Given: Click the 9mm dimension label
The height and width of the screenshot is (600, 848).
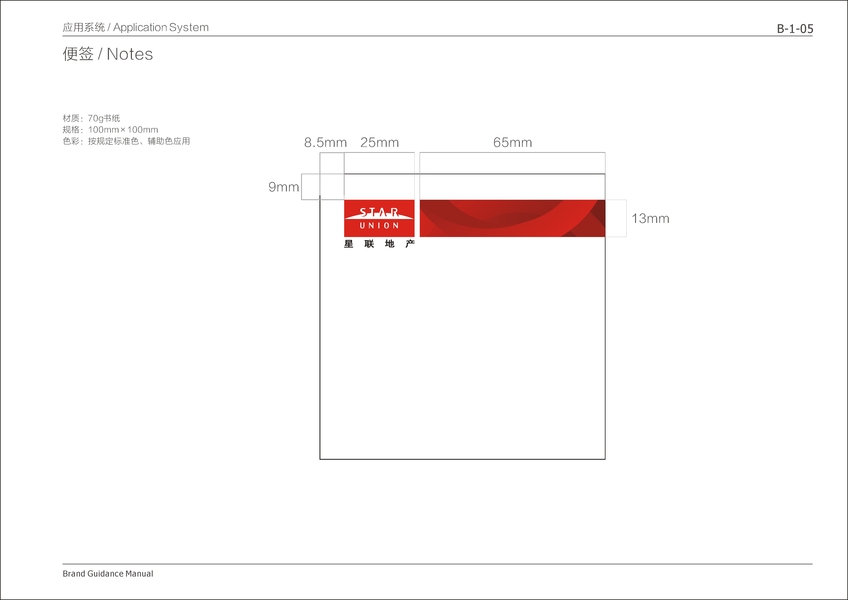Looking at the screenshot, I should coord(283,187).
